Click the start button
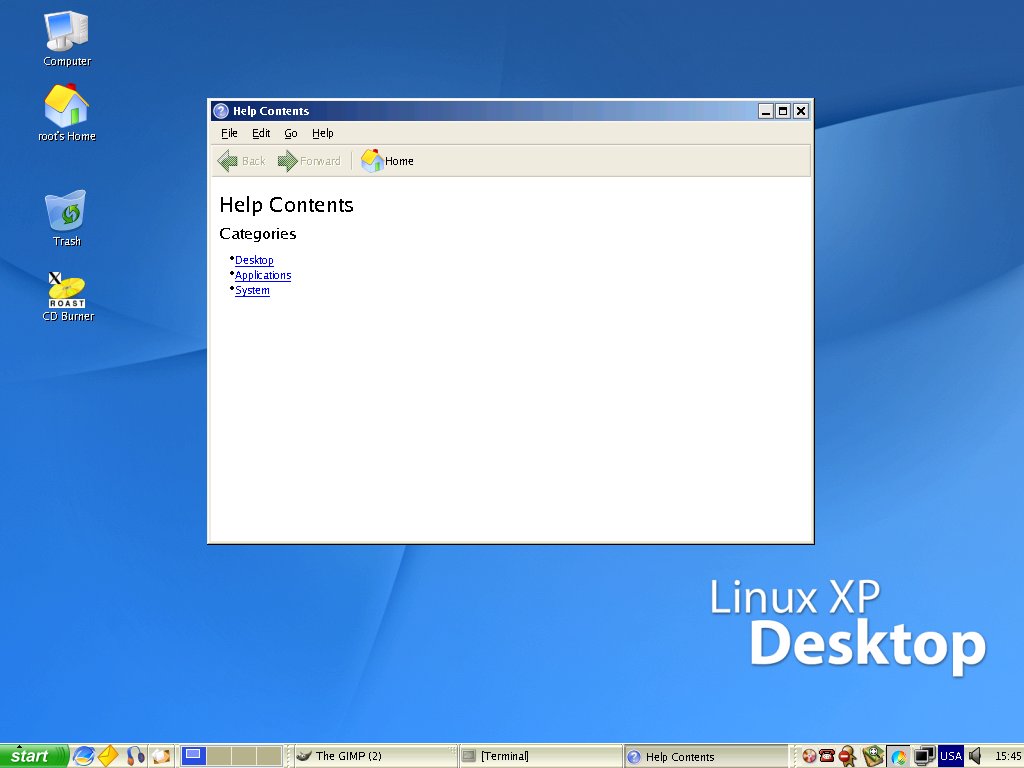Screen dimensions: 1024x768 tap(34, 756)
